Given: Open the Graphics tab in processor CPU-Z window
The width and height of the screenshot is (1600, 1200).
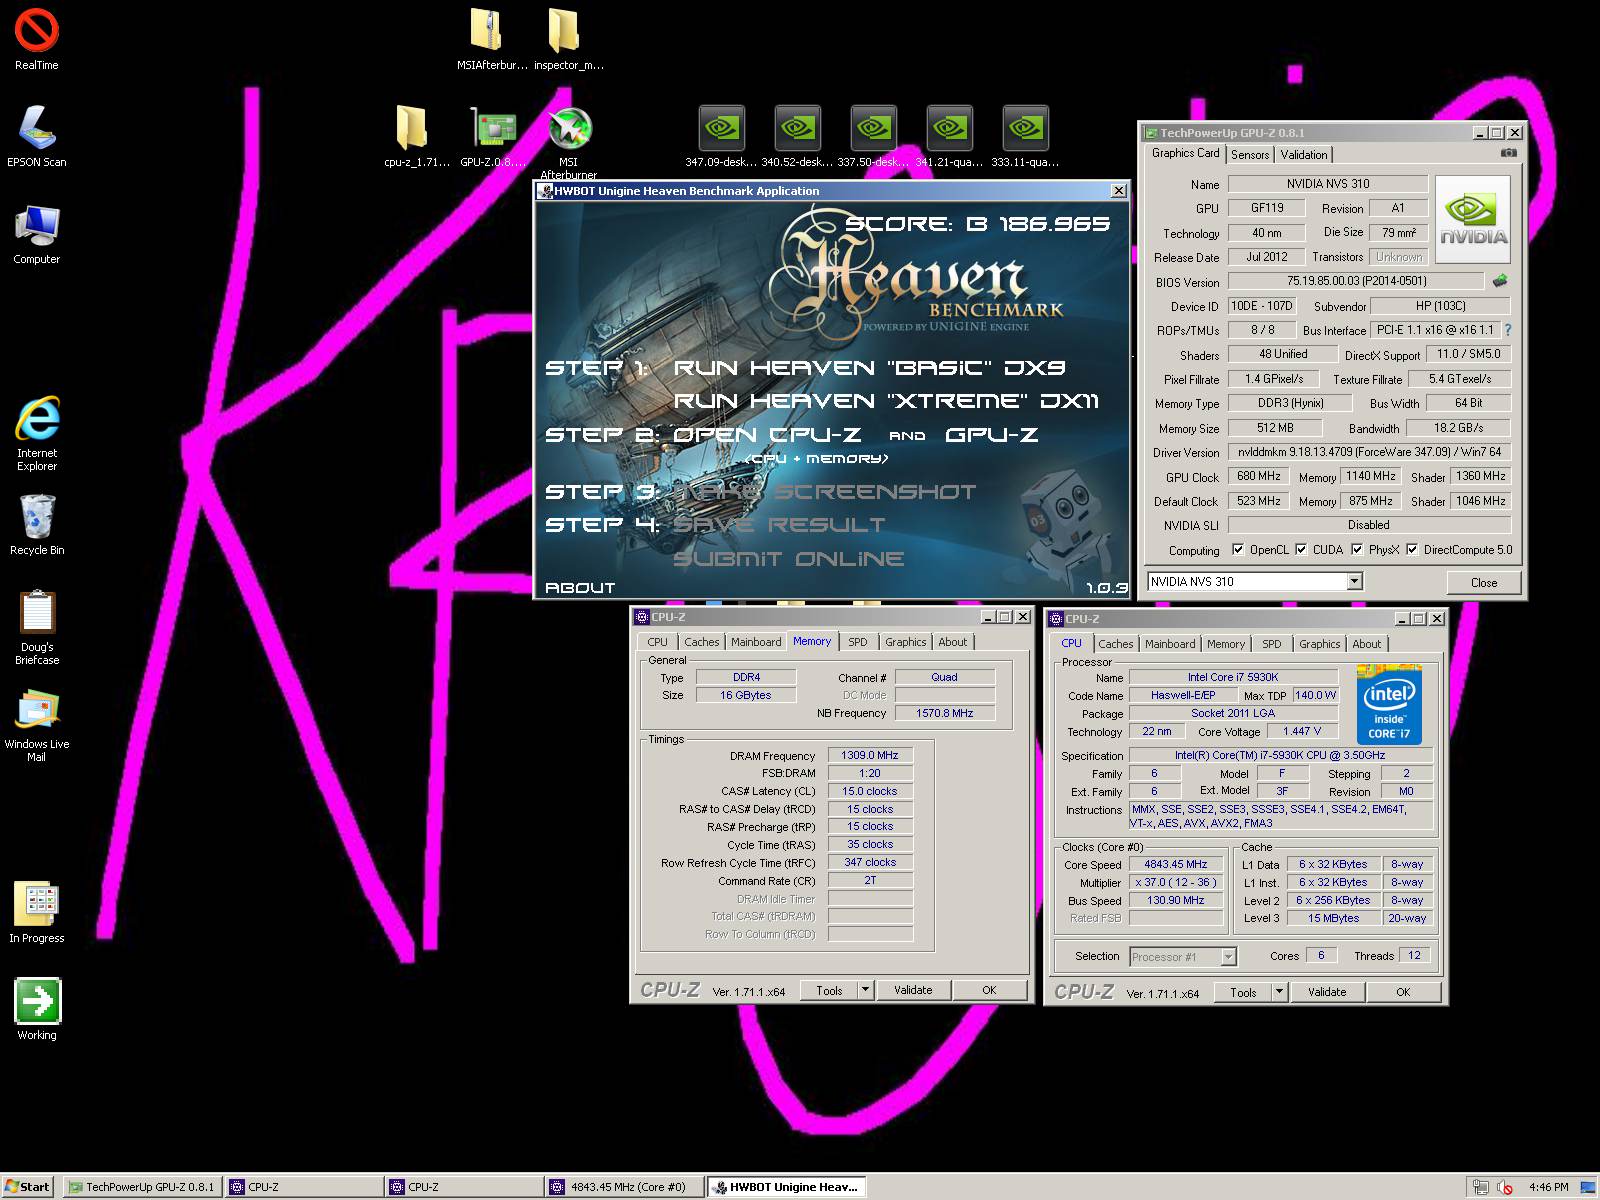Looking at the screenshot, I should (x=1320, y=644).
